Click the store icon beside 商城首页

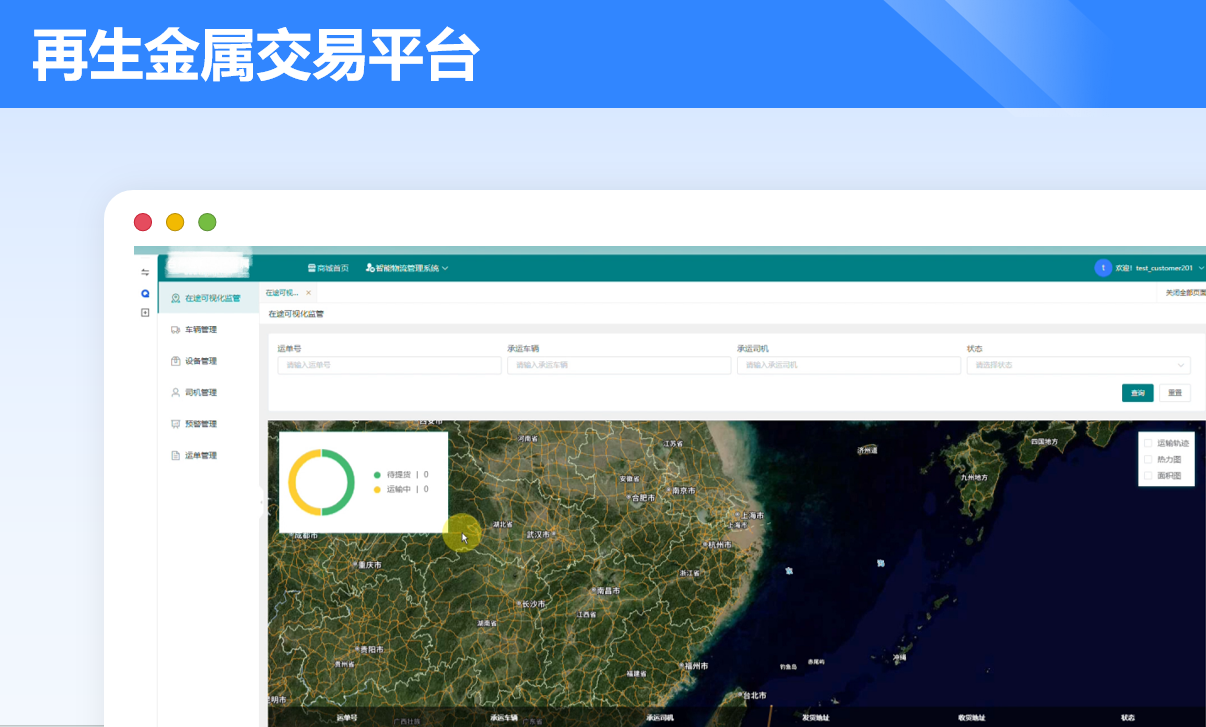(x=311, y=268)
